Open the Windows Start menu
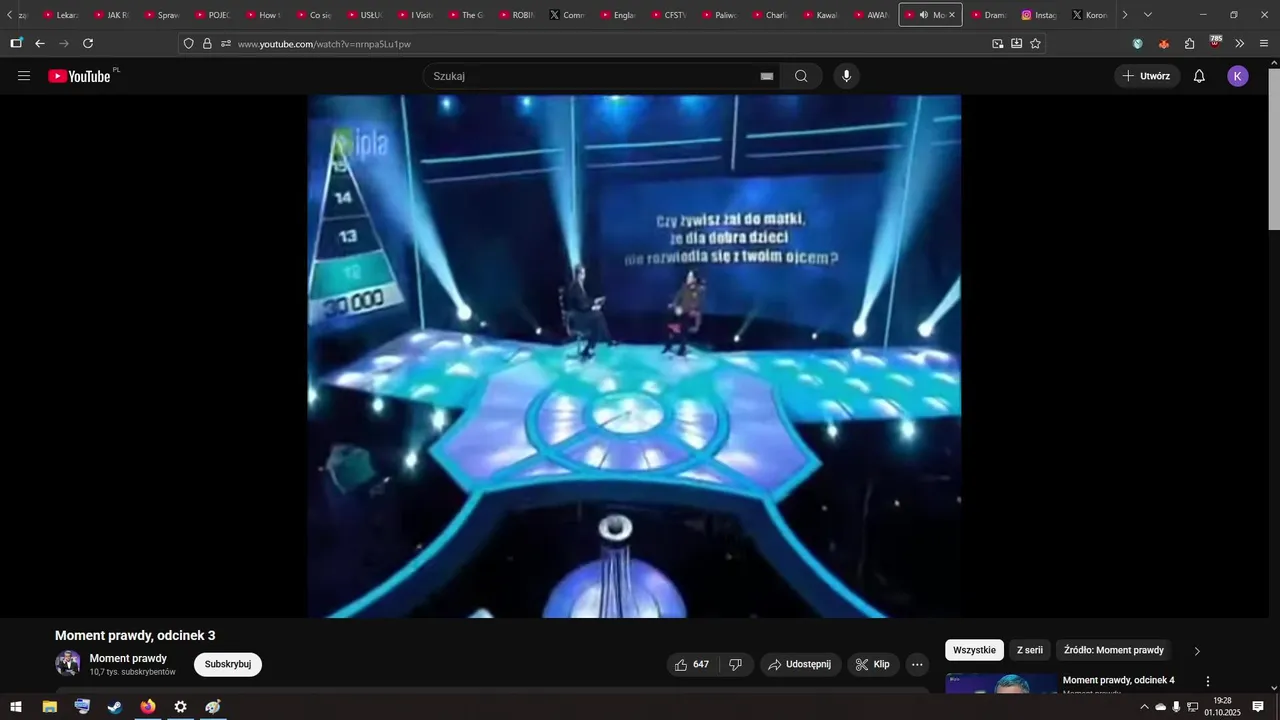1280x720 pixels. click(x=16, y=707)
